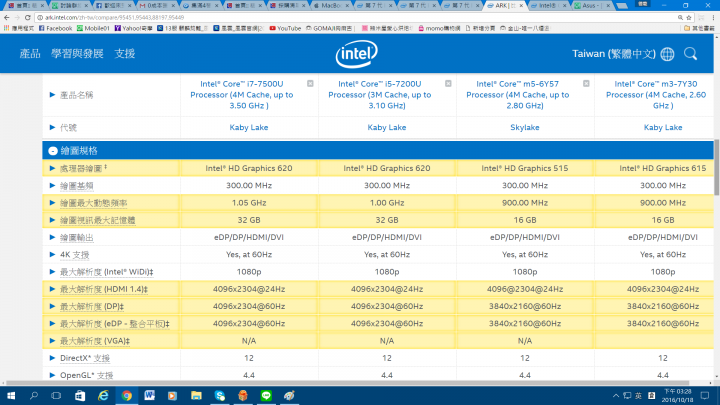Open the 學習與發展 navigation menu
Screen dimensions: 720x405
coord(77,54)
